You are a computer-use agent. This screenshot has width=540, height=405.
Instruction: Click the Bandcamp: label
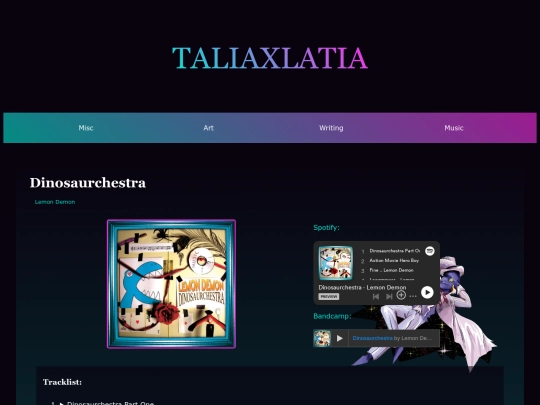point(332,316)
